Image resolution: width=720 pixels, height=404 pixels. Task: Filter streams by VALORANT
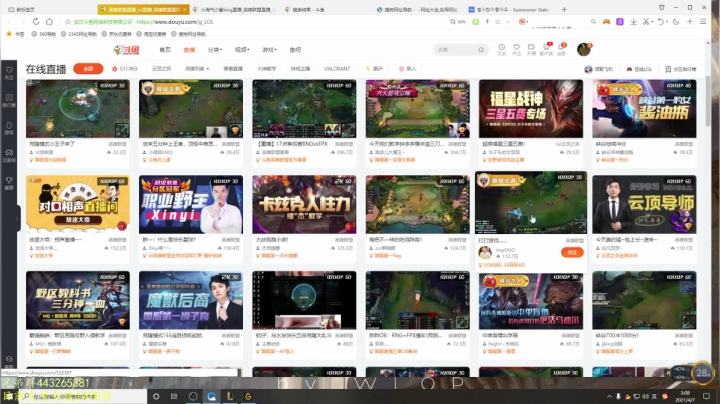[337, 69]
